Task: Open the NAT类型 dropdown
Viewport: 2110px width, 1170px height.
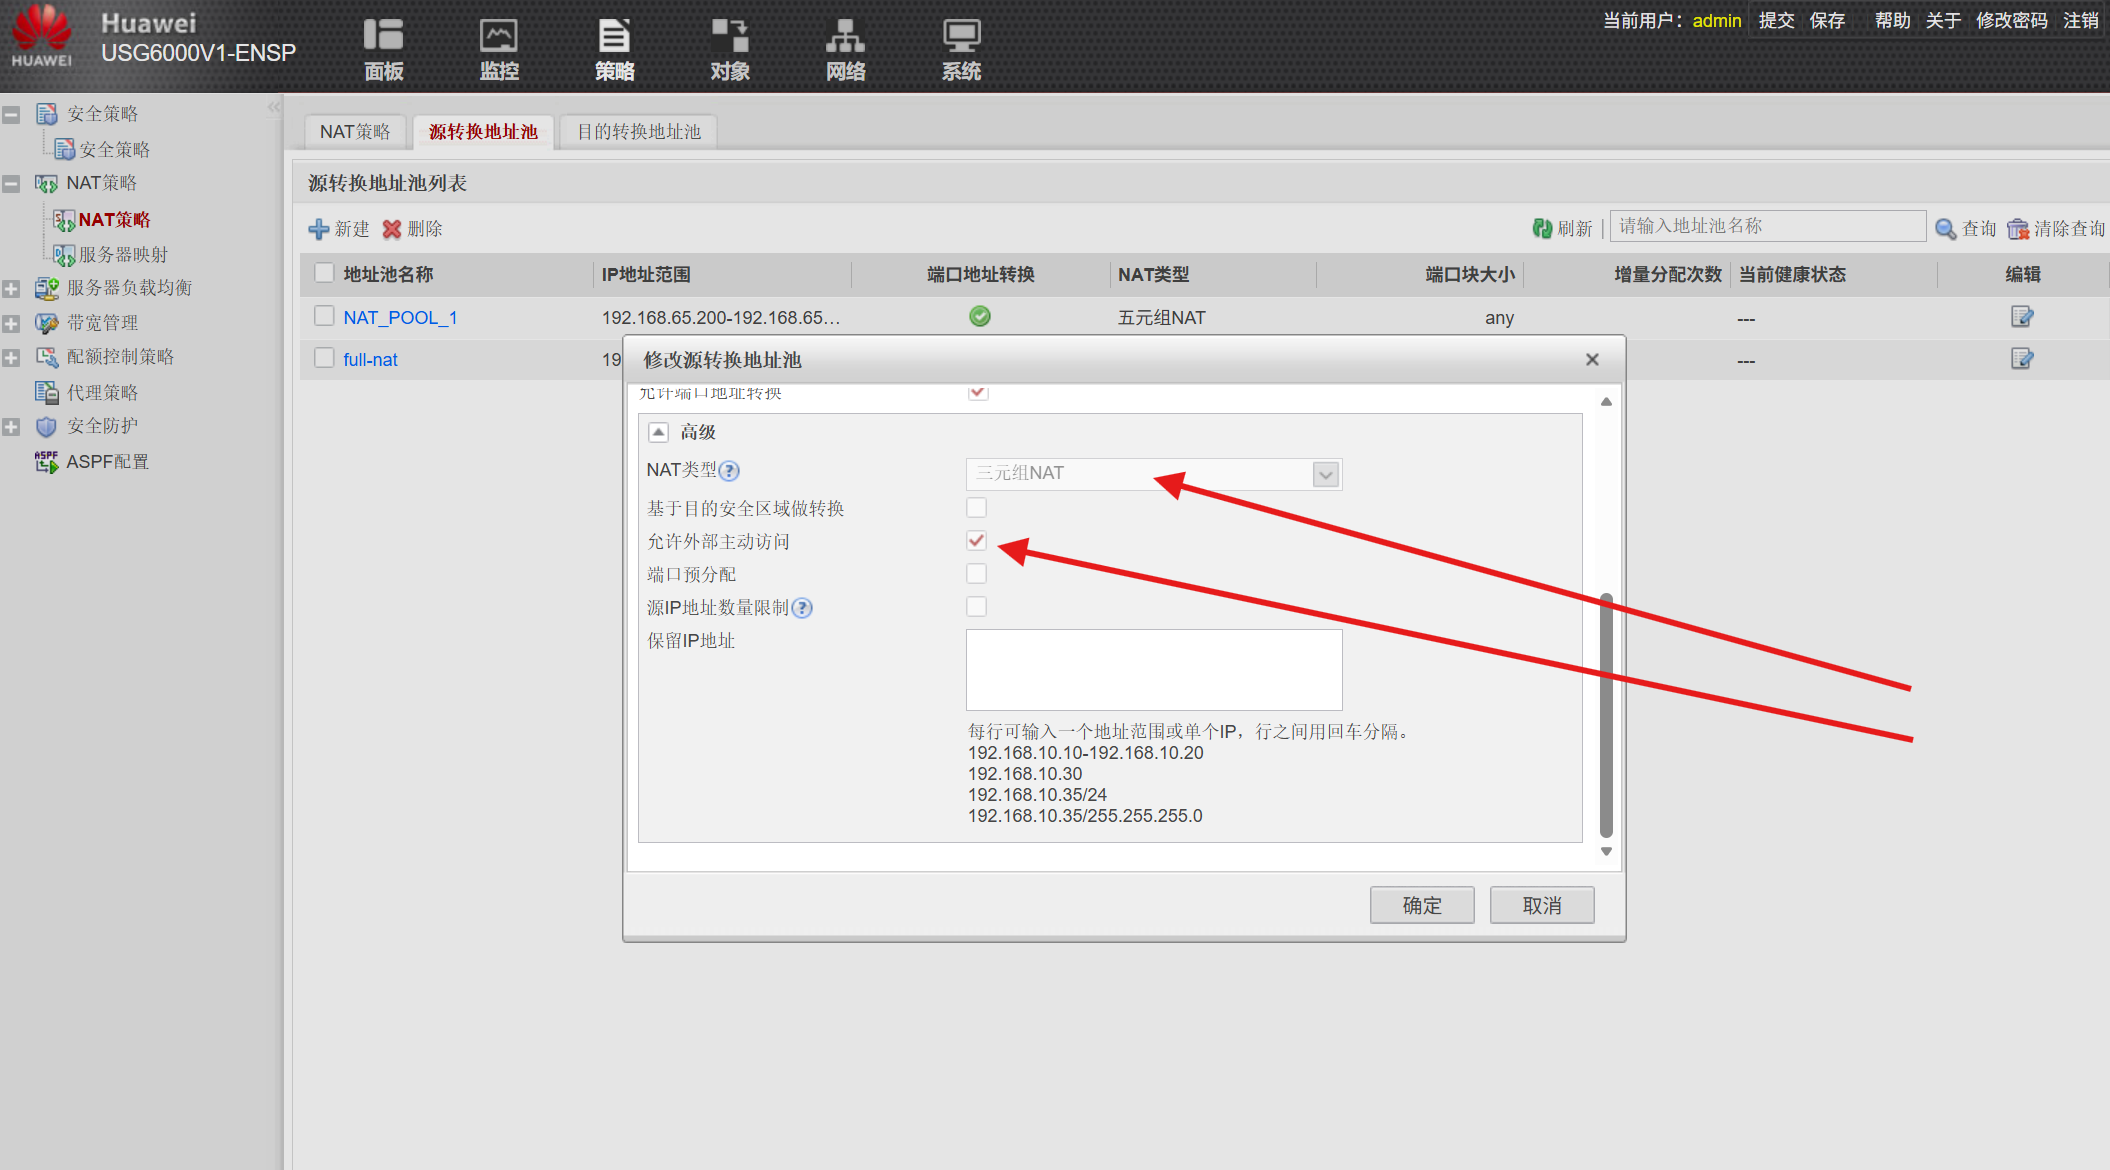Action: pos(1154,474)
